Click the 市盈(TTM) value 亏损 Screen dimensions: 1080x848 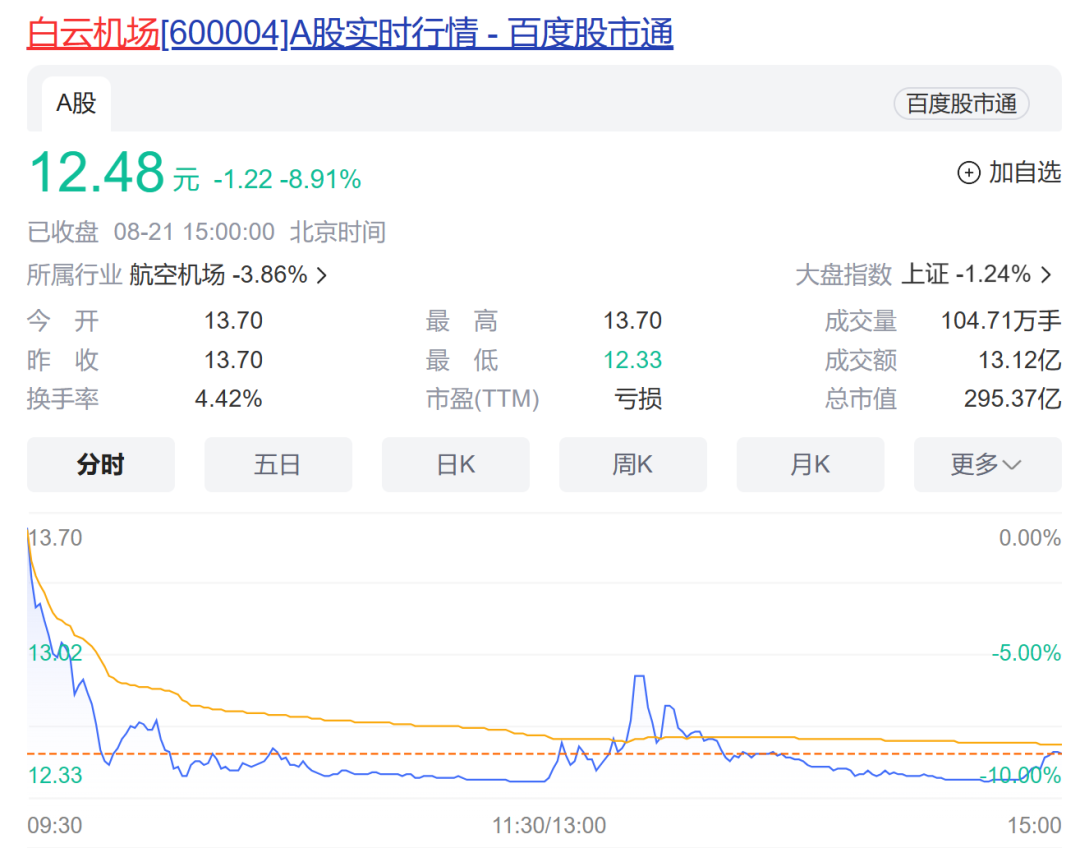pos(638,399)
